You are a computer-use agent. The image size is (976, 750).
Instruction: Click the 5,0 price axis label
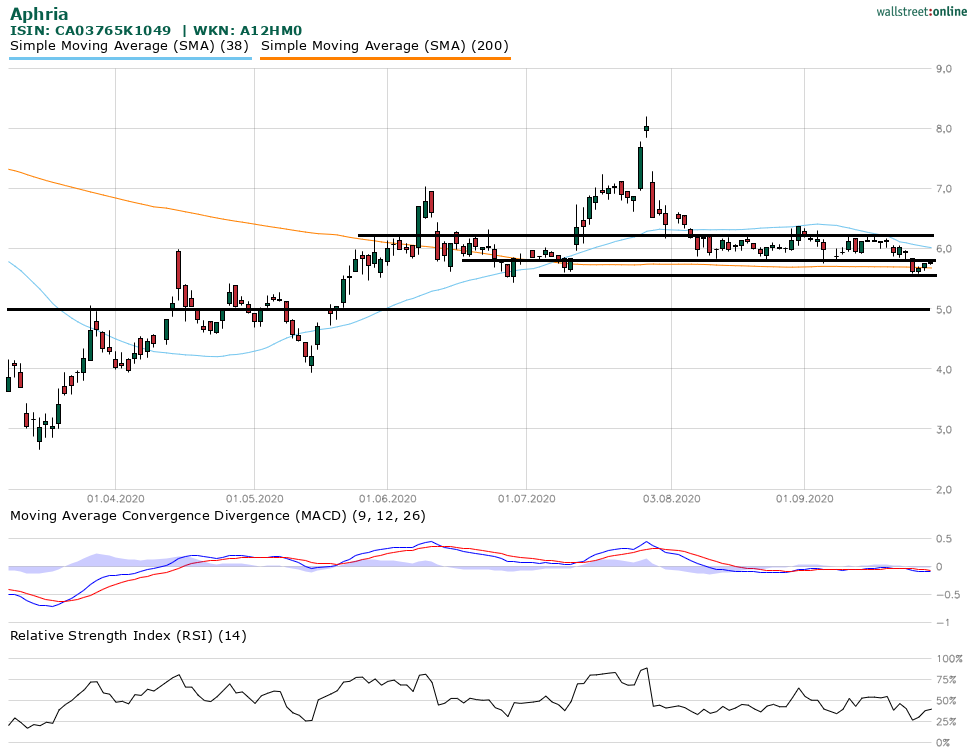point(942,310)
